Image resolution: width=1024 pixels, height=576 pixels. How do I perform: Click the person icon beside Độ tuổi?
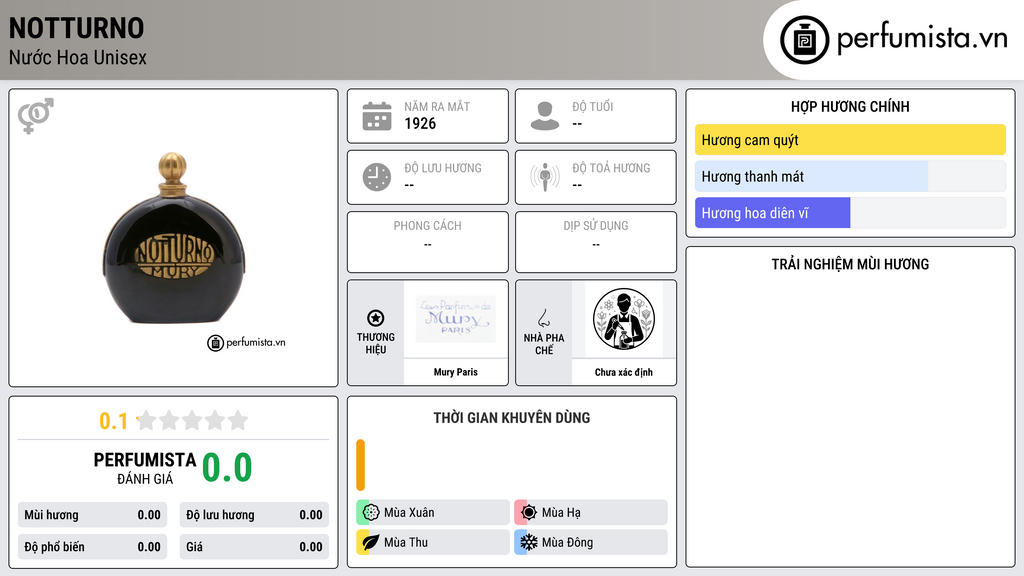[x=545, y=116]
